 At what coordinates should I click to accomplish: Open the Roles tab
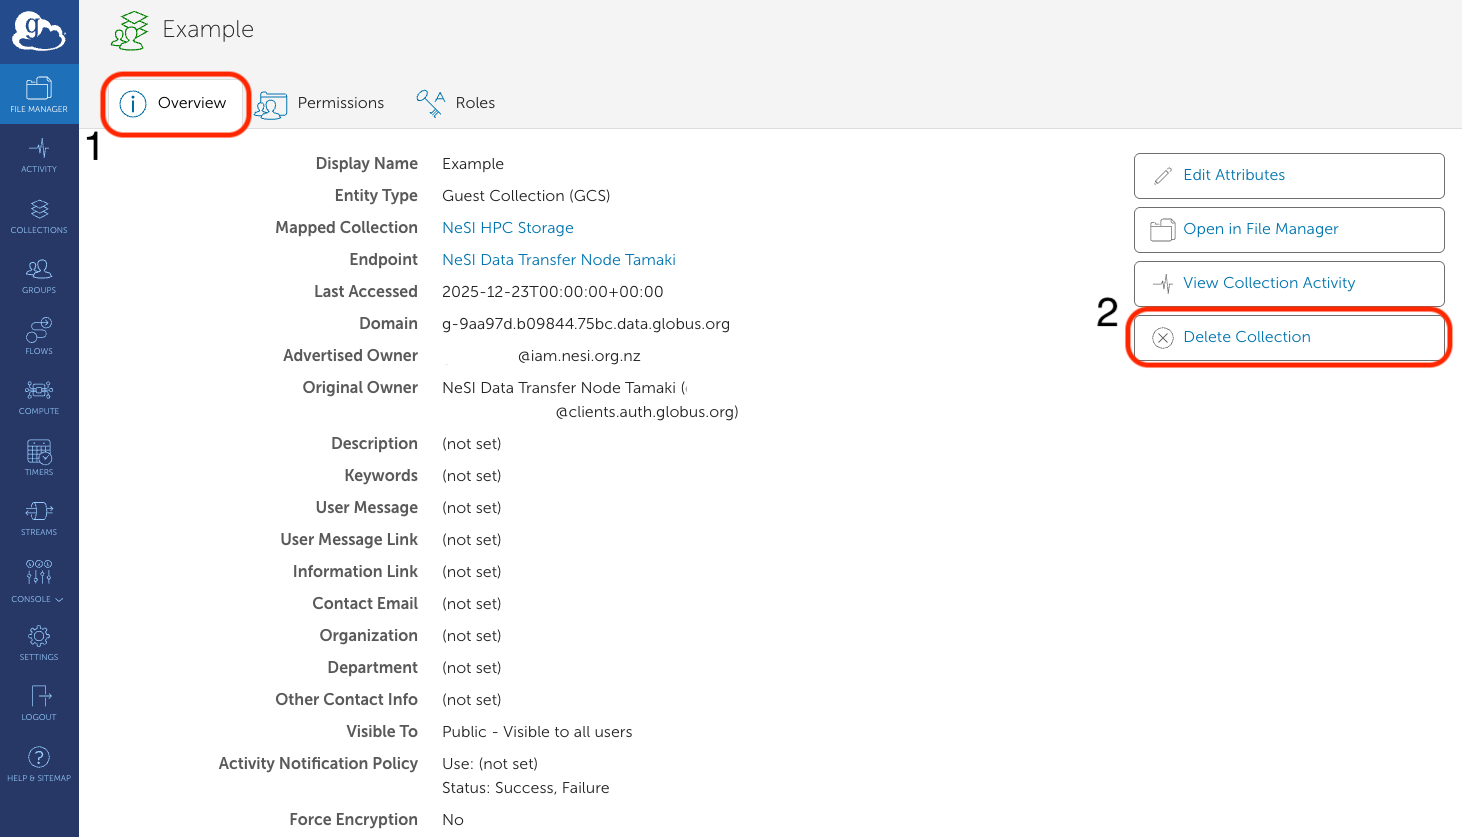coord(456,103)
